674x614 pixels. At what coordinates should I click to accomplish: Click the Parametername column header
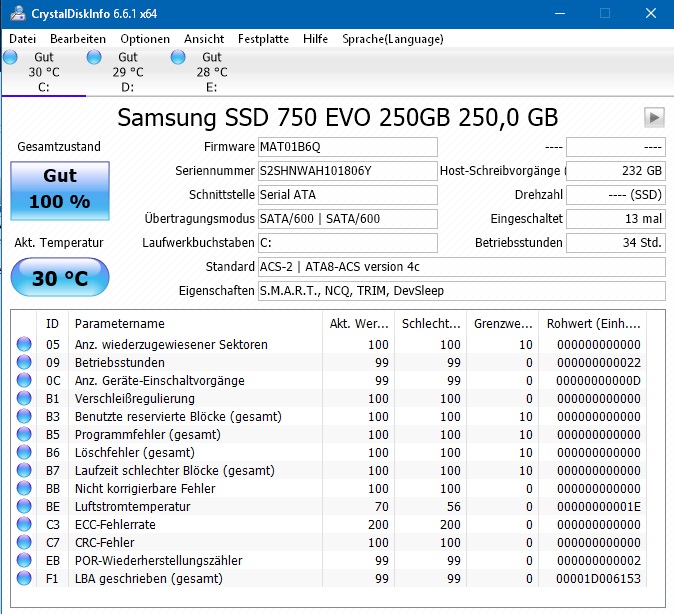[x=196, y=324]
